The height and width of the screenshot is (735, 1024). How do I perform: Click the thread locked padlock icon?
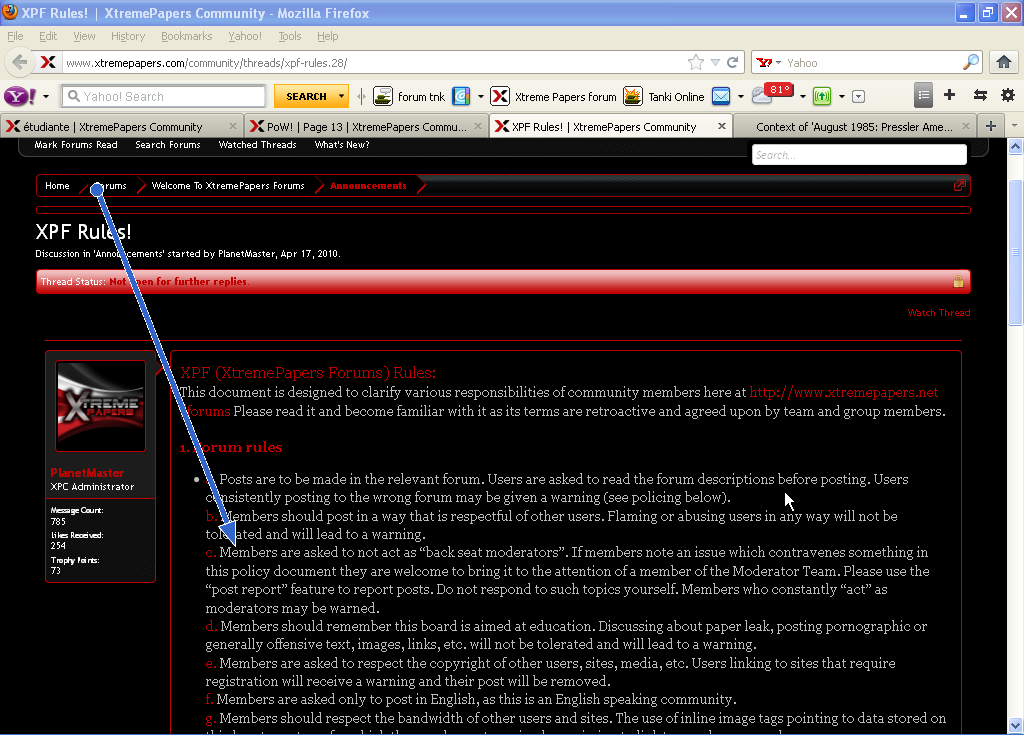pyautogui.click(x=958, y=282)
